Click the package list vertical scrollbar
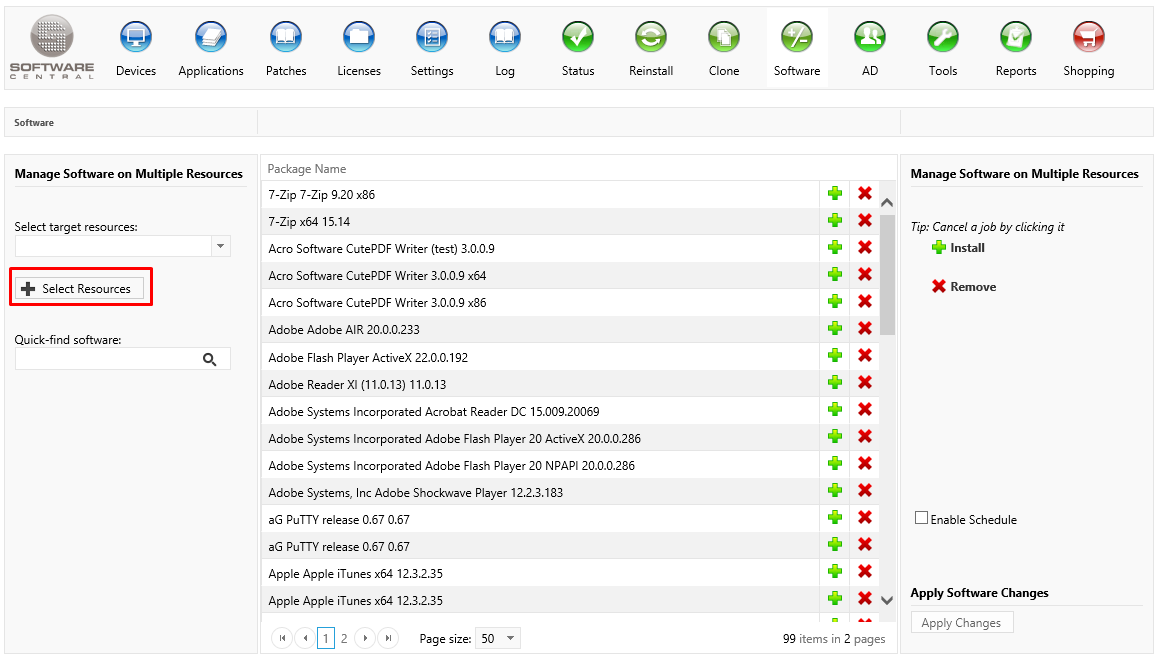The height and width of the screenshot is (659, 1159). click(887, 400)
